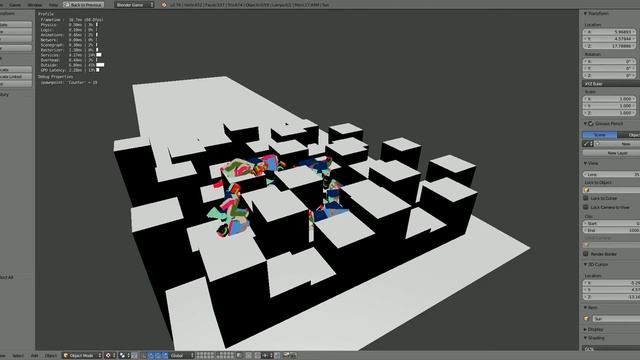Image resolution: width=640 pixels, height=360 pixels.
Task: Click the Sun item name field
Action: [616, 318]
